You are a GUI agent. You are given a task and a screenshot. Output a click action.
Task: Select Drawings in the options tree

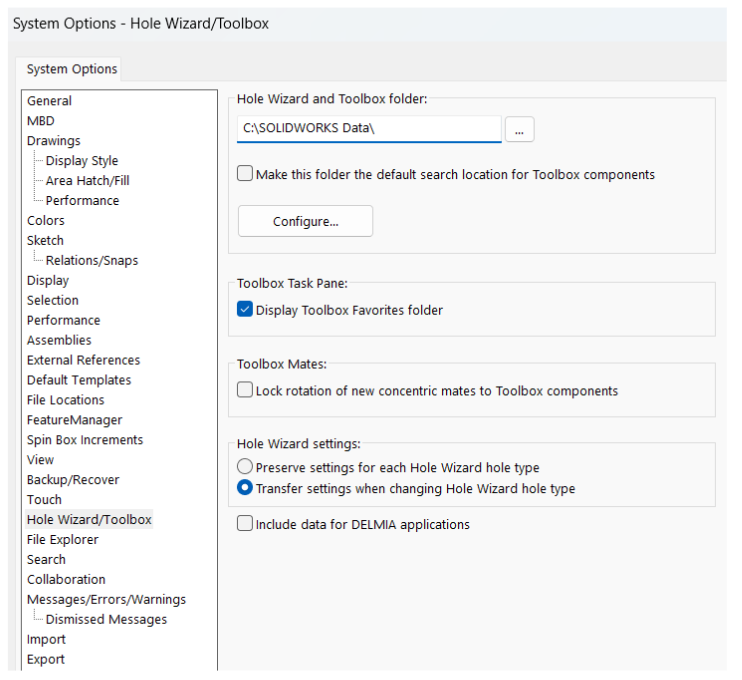click(x=54, y=141)
